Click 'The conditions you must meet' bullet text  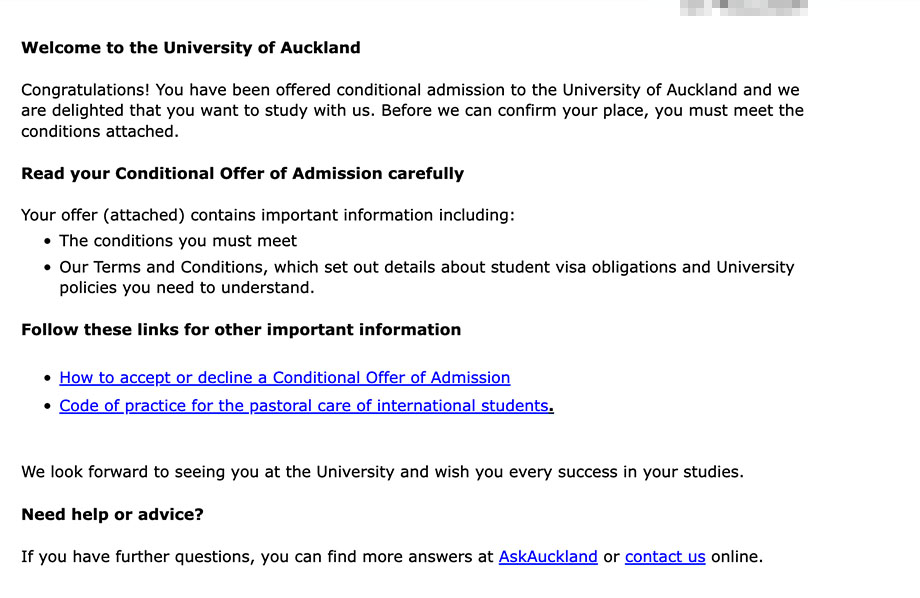point(178,241)
